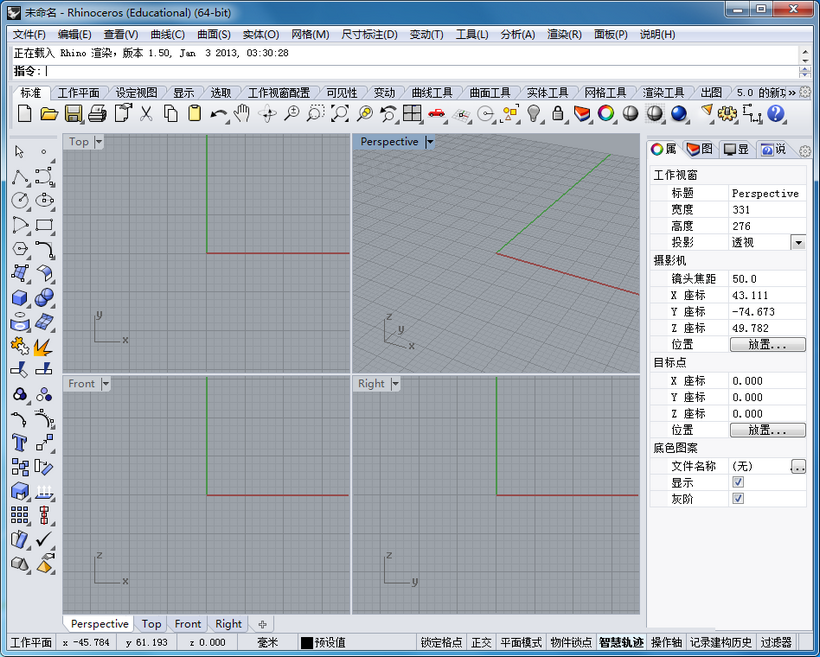This screenshot has width=820, height=657.
Task: Open the 渲染(R) menu
Action: pos(563,33)
